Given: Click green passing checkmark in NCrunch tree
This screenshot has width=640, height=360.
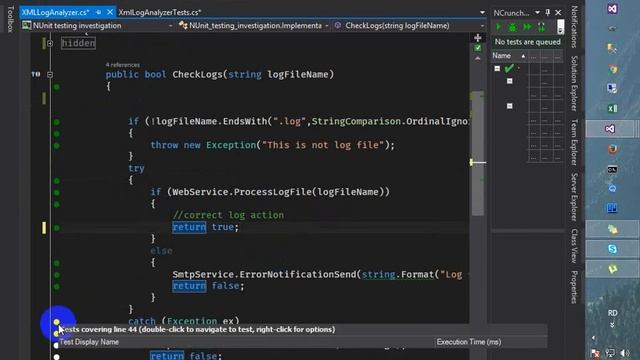Looking at the screenshot, I should [509, 69].
